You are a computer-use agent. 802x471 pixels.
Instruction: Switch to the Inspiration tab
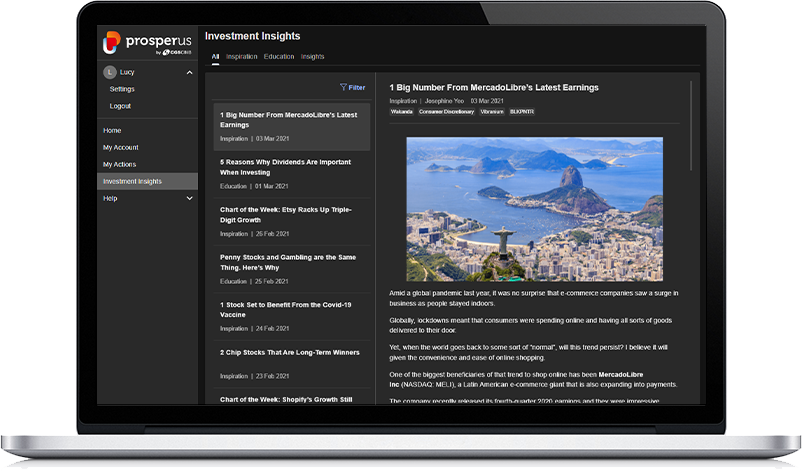tap(241, 57)
